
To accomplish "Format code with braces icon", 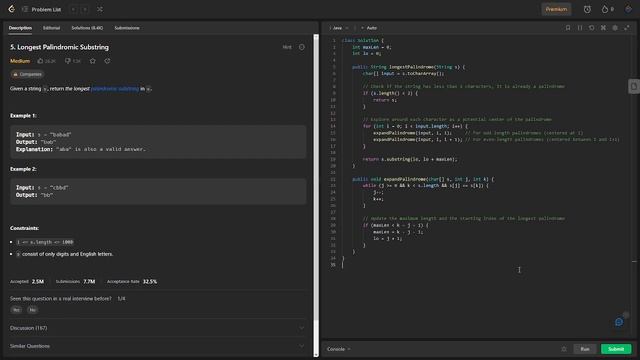I will pyautogui.click(x=580, y=28).
